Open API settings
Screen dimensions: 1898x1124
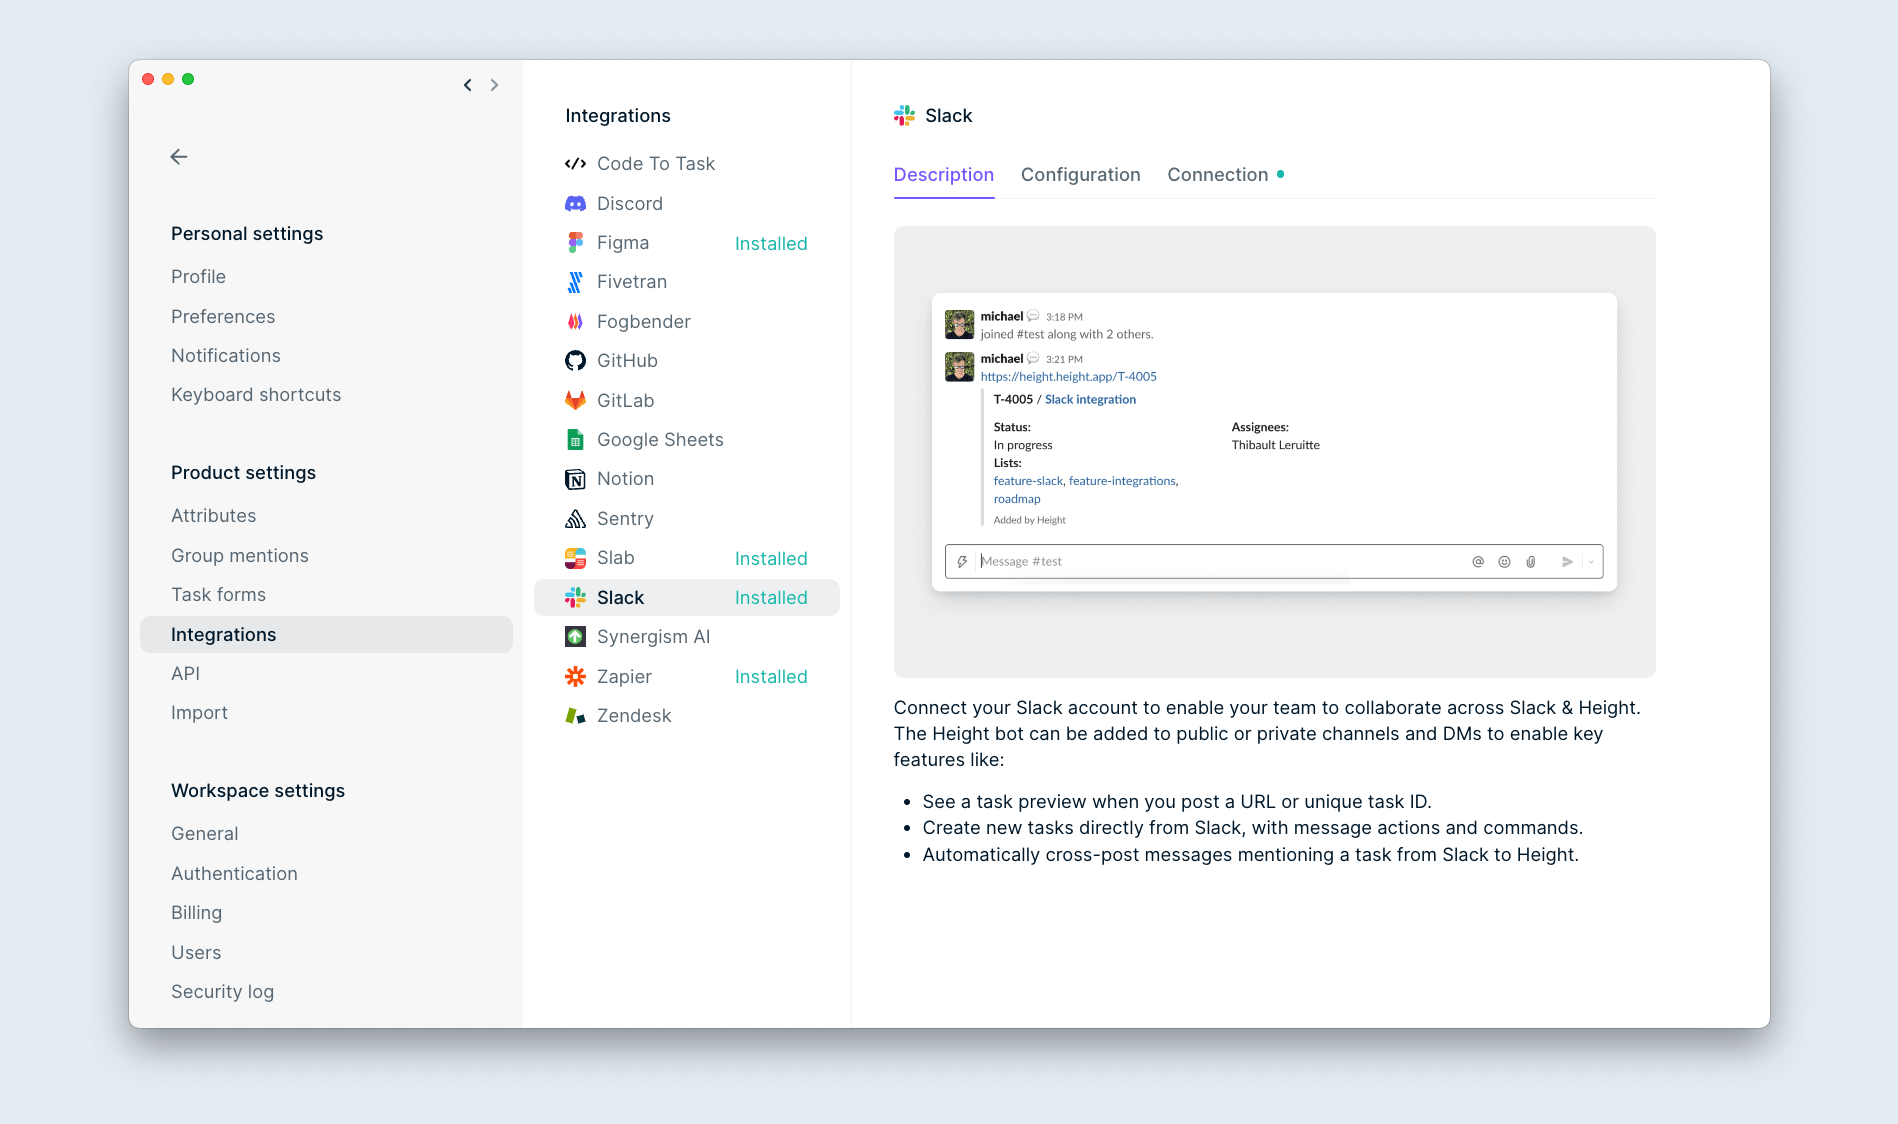186,674
